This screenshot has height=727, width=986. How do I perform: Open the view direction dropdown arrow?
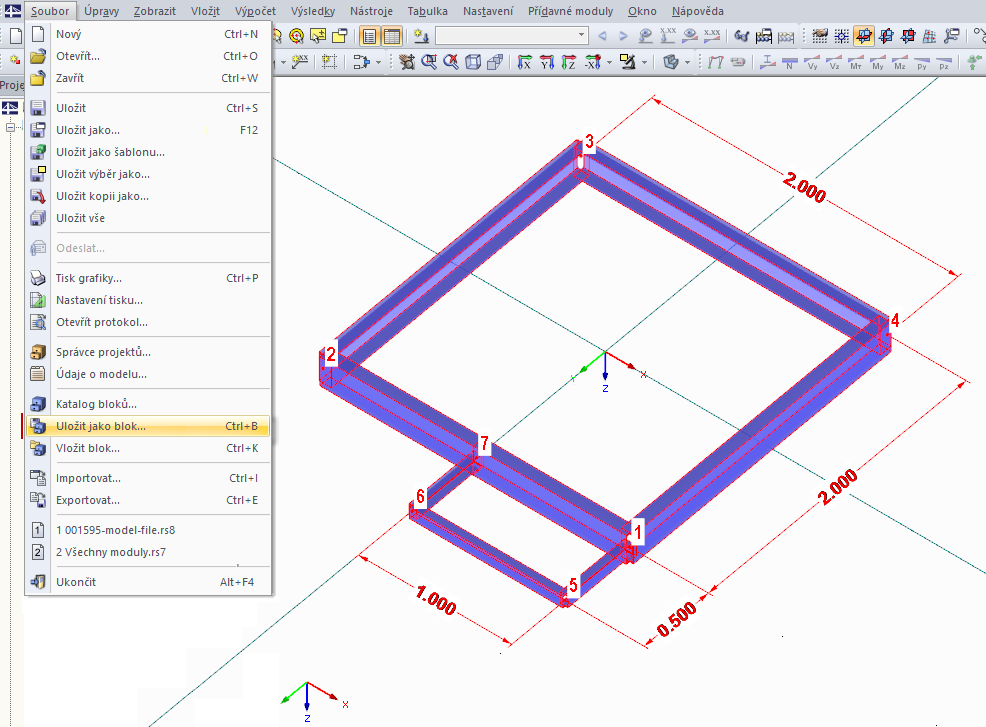tap(609, 63)
